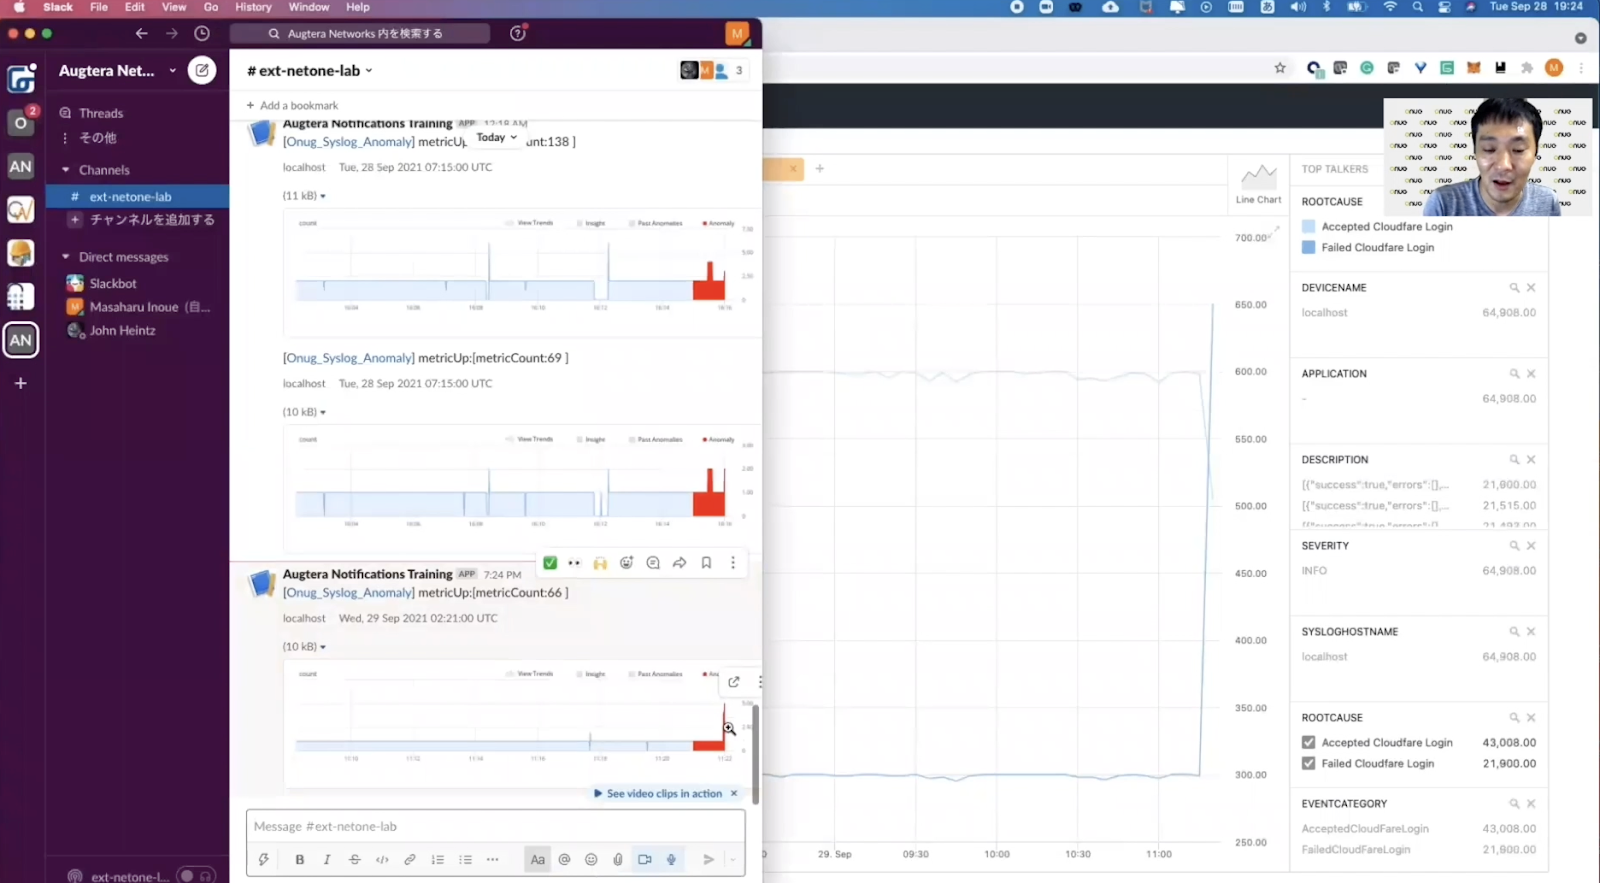Open the Window menu
The image size is (1600, 883).
(x=309, y=7)
